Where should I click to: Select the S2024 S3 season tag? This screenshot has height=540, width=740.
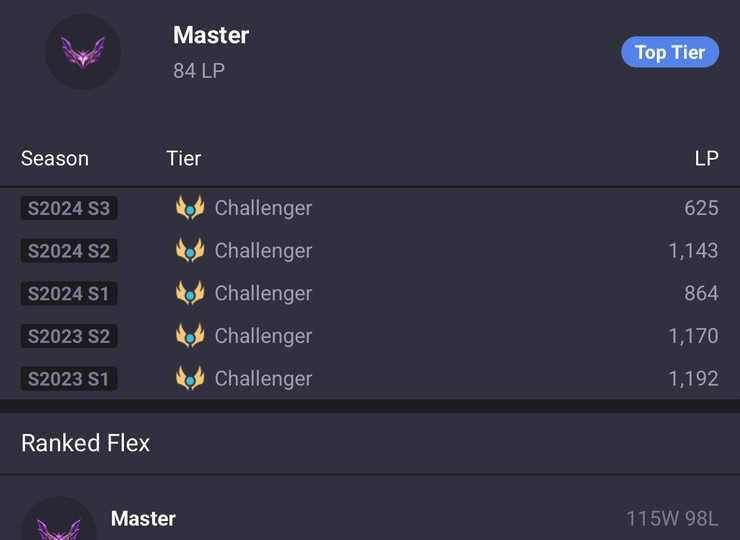pos(69,208)
